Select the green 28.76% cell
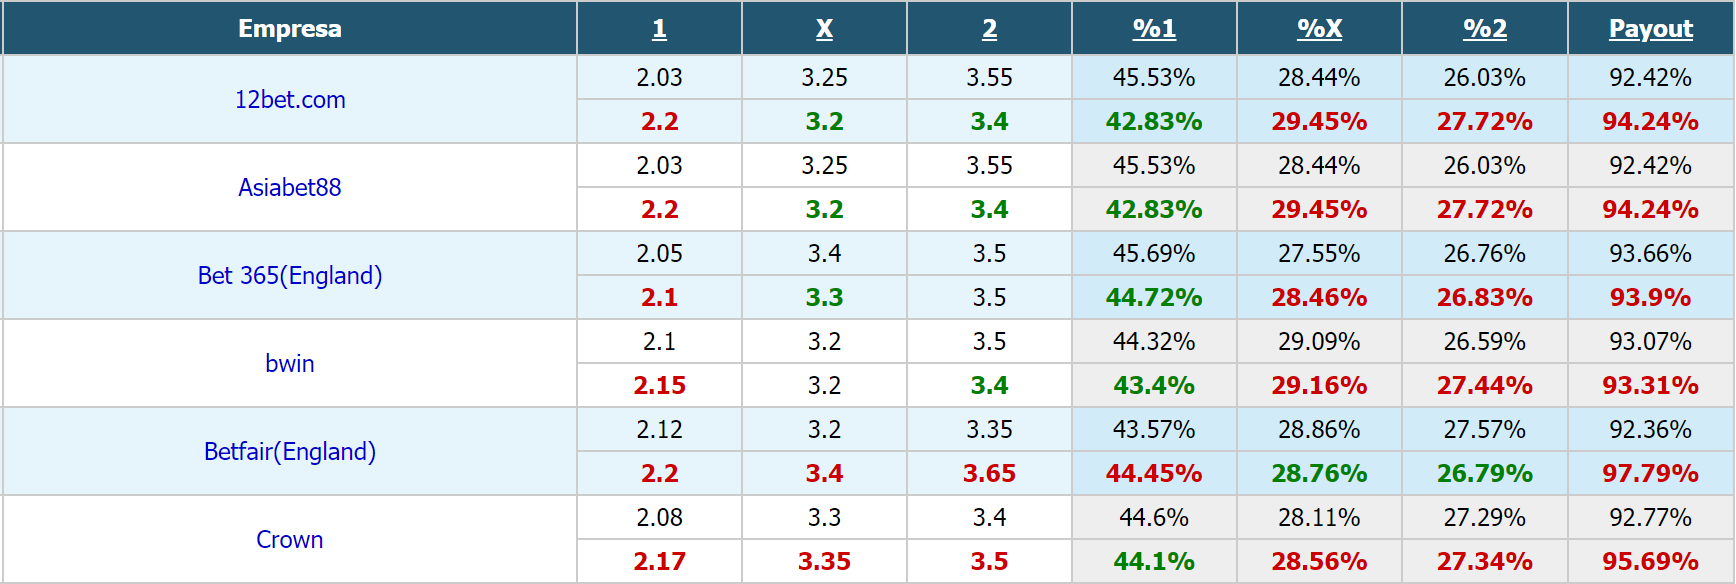This screenshot has width=1736, height=584. (1319, 474)
